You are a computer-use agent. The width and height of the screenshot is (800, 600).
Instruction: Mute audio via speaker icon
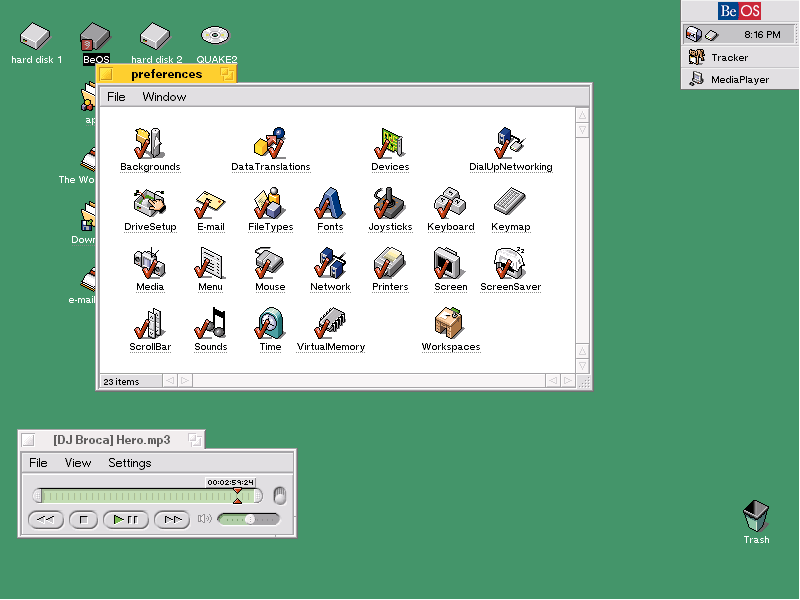(x=205, y=519)
